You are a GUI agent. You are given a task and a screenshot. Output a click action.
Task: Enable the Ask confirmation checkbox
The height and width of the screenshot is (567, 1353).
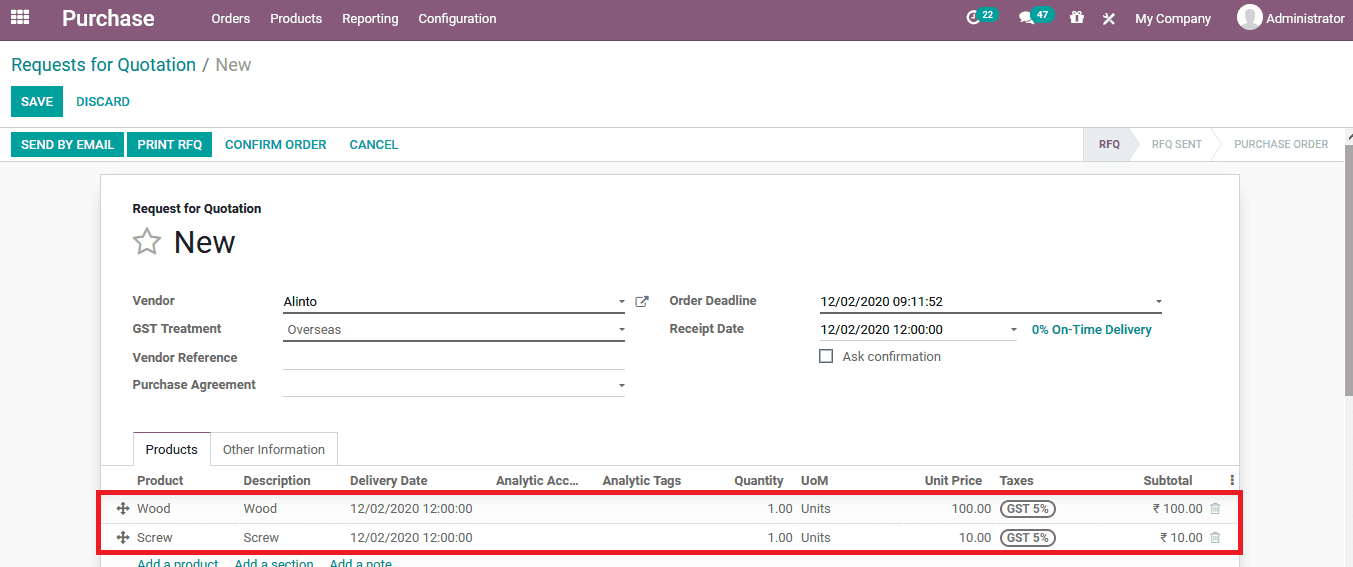[x=826, y=356]
